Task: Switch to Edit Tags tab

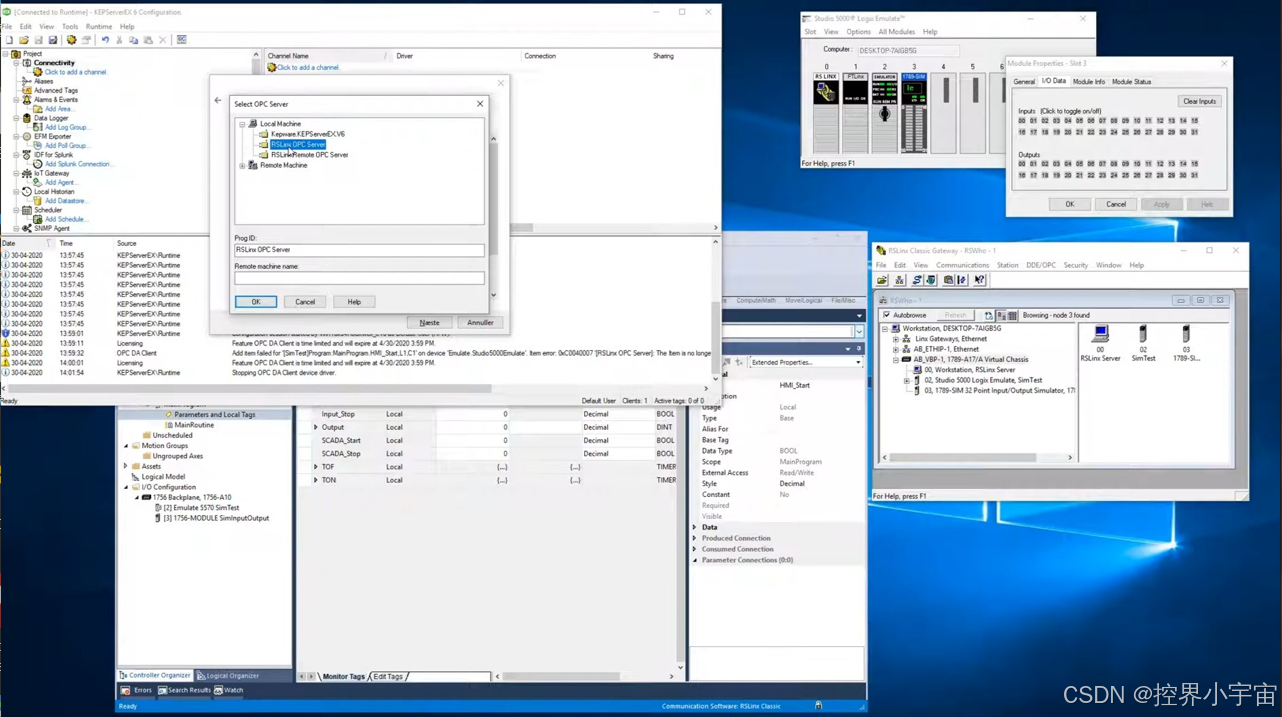Action: tap(388, 677)
